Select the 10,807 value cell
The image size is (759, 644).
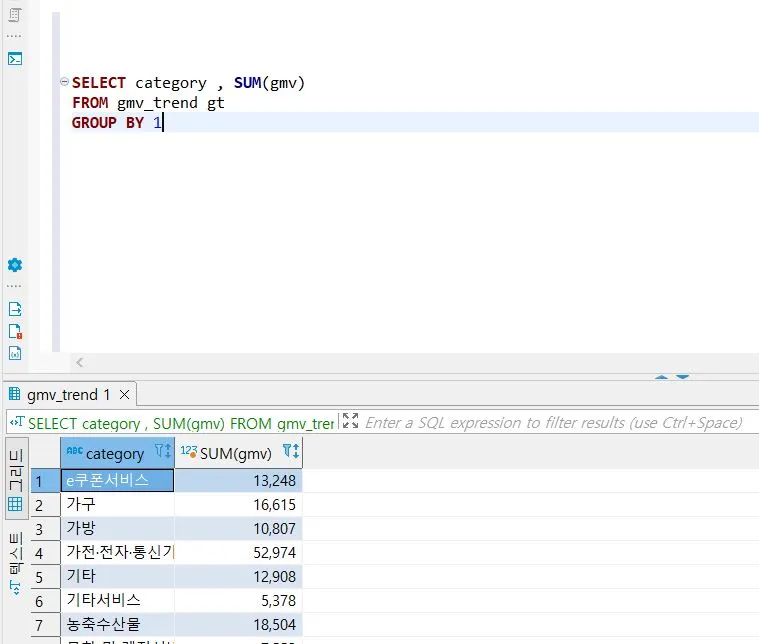[x=238, y=528]
